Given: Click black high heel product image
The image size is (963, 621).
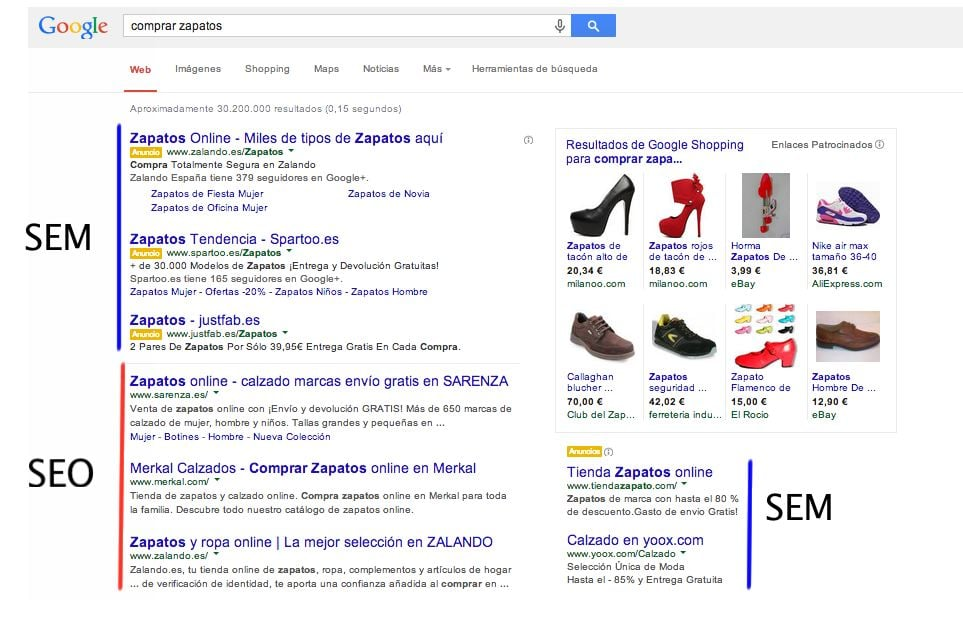Looking at the screenshot, I should (602, 205).
